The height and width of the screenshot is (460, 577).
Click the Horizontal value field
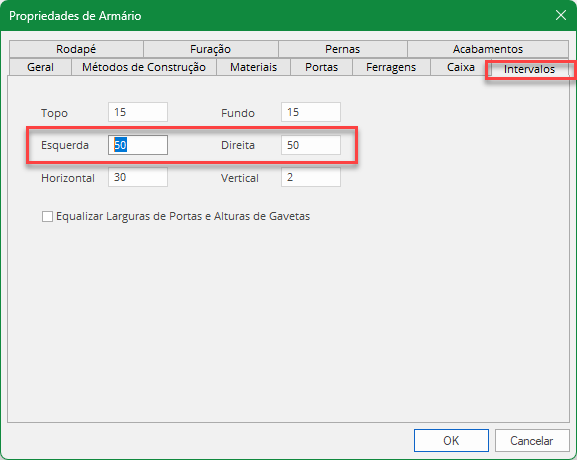pyautogui.click(x=138, y=177)
